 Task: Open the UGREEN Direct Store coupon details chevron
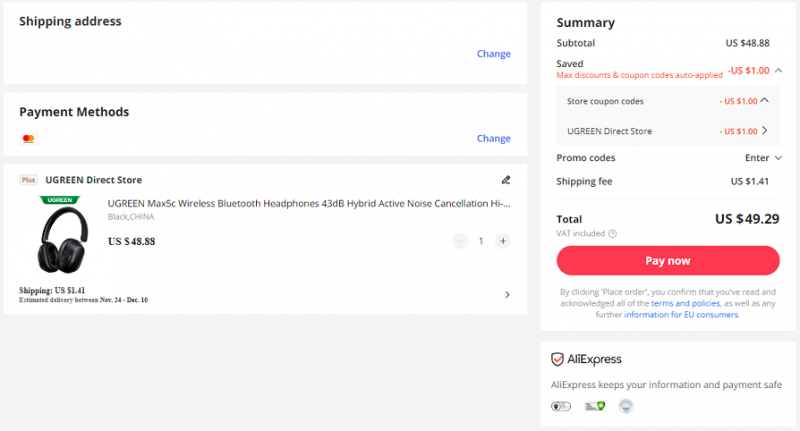[x=764, y=131]
